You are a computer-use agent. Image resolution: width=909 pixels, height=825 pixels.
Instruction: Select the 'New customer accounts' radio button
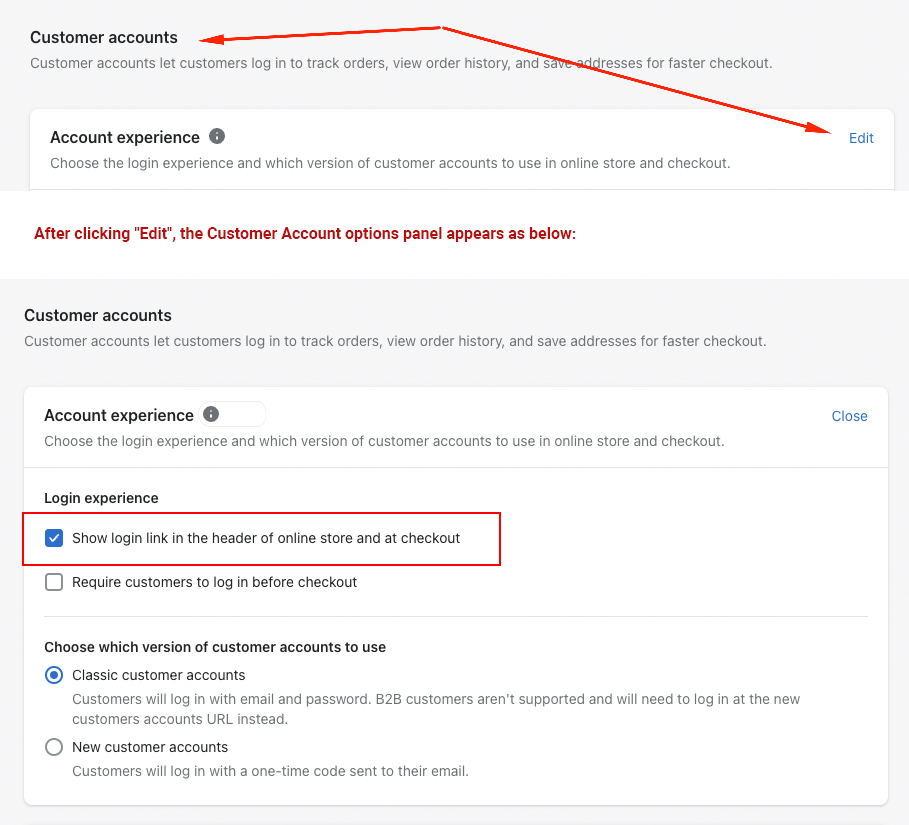pyautogui.click(x=54, y=747)
